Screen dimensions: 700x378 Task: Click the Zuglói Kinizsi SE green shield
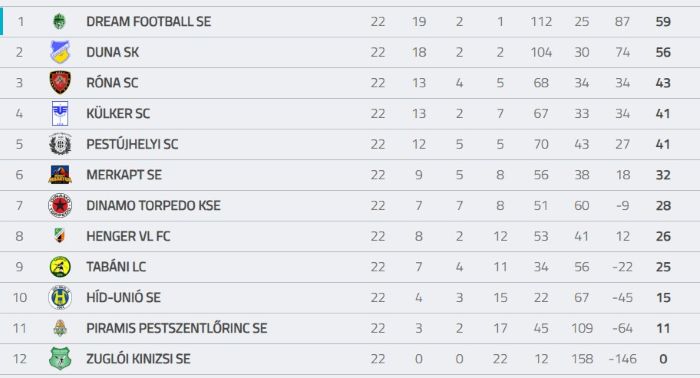pos(60,358)
